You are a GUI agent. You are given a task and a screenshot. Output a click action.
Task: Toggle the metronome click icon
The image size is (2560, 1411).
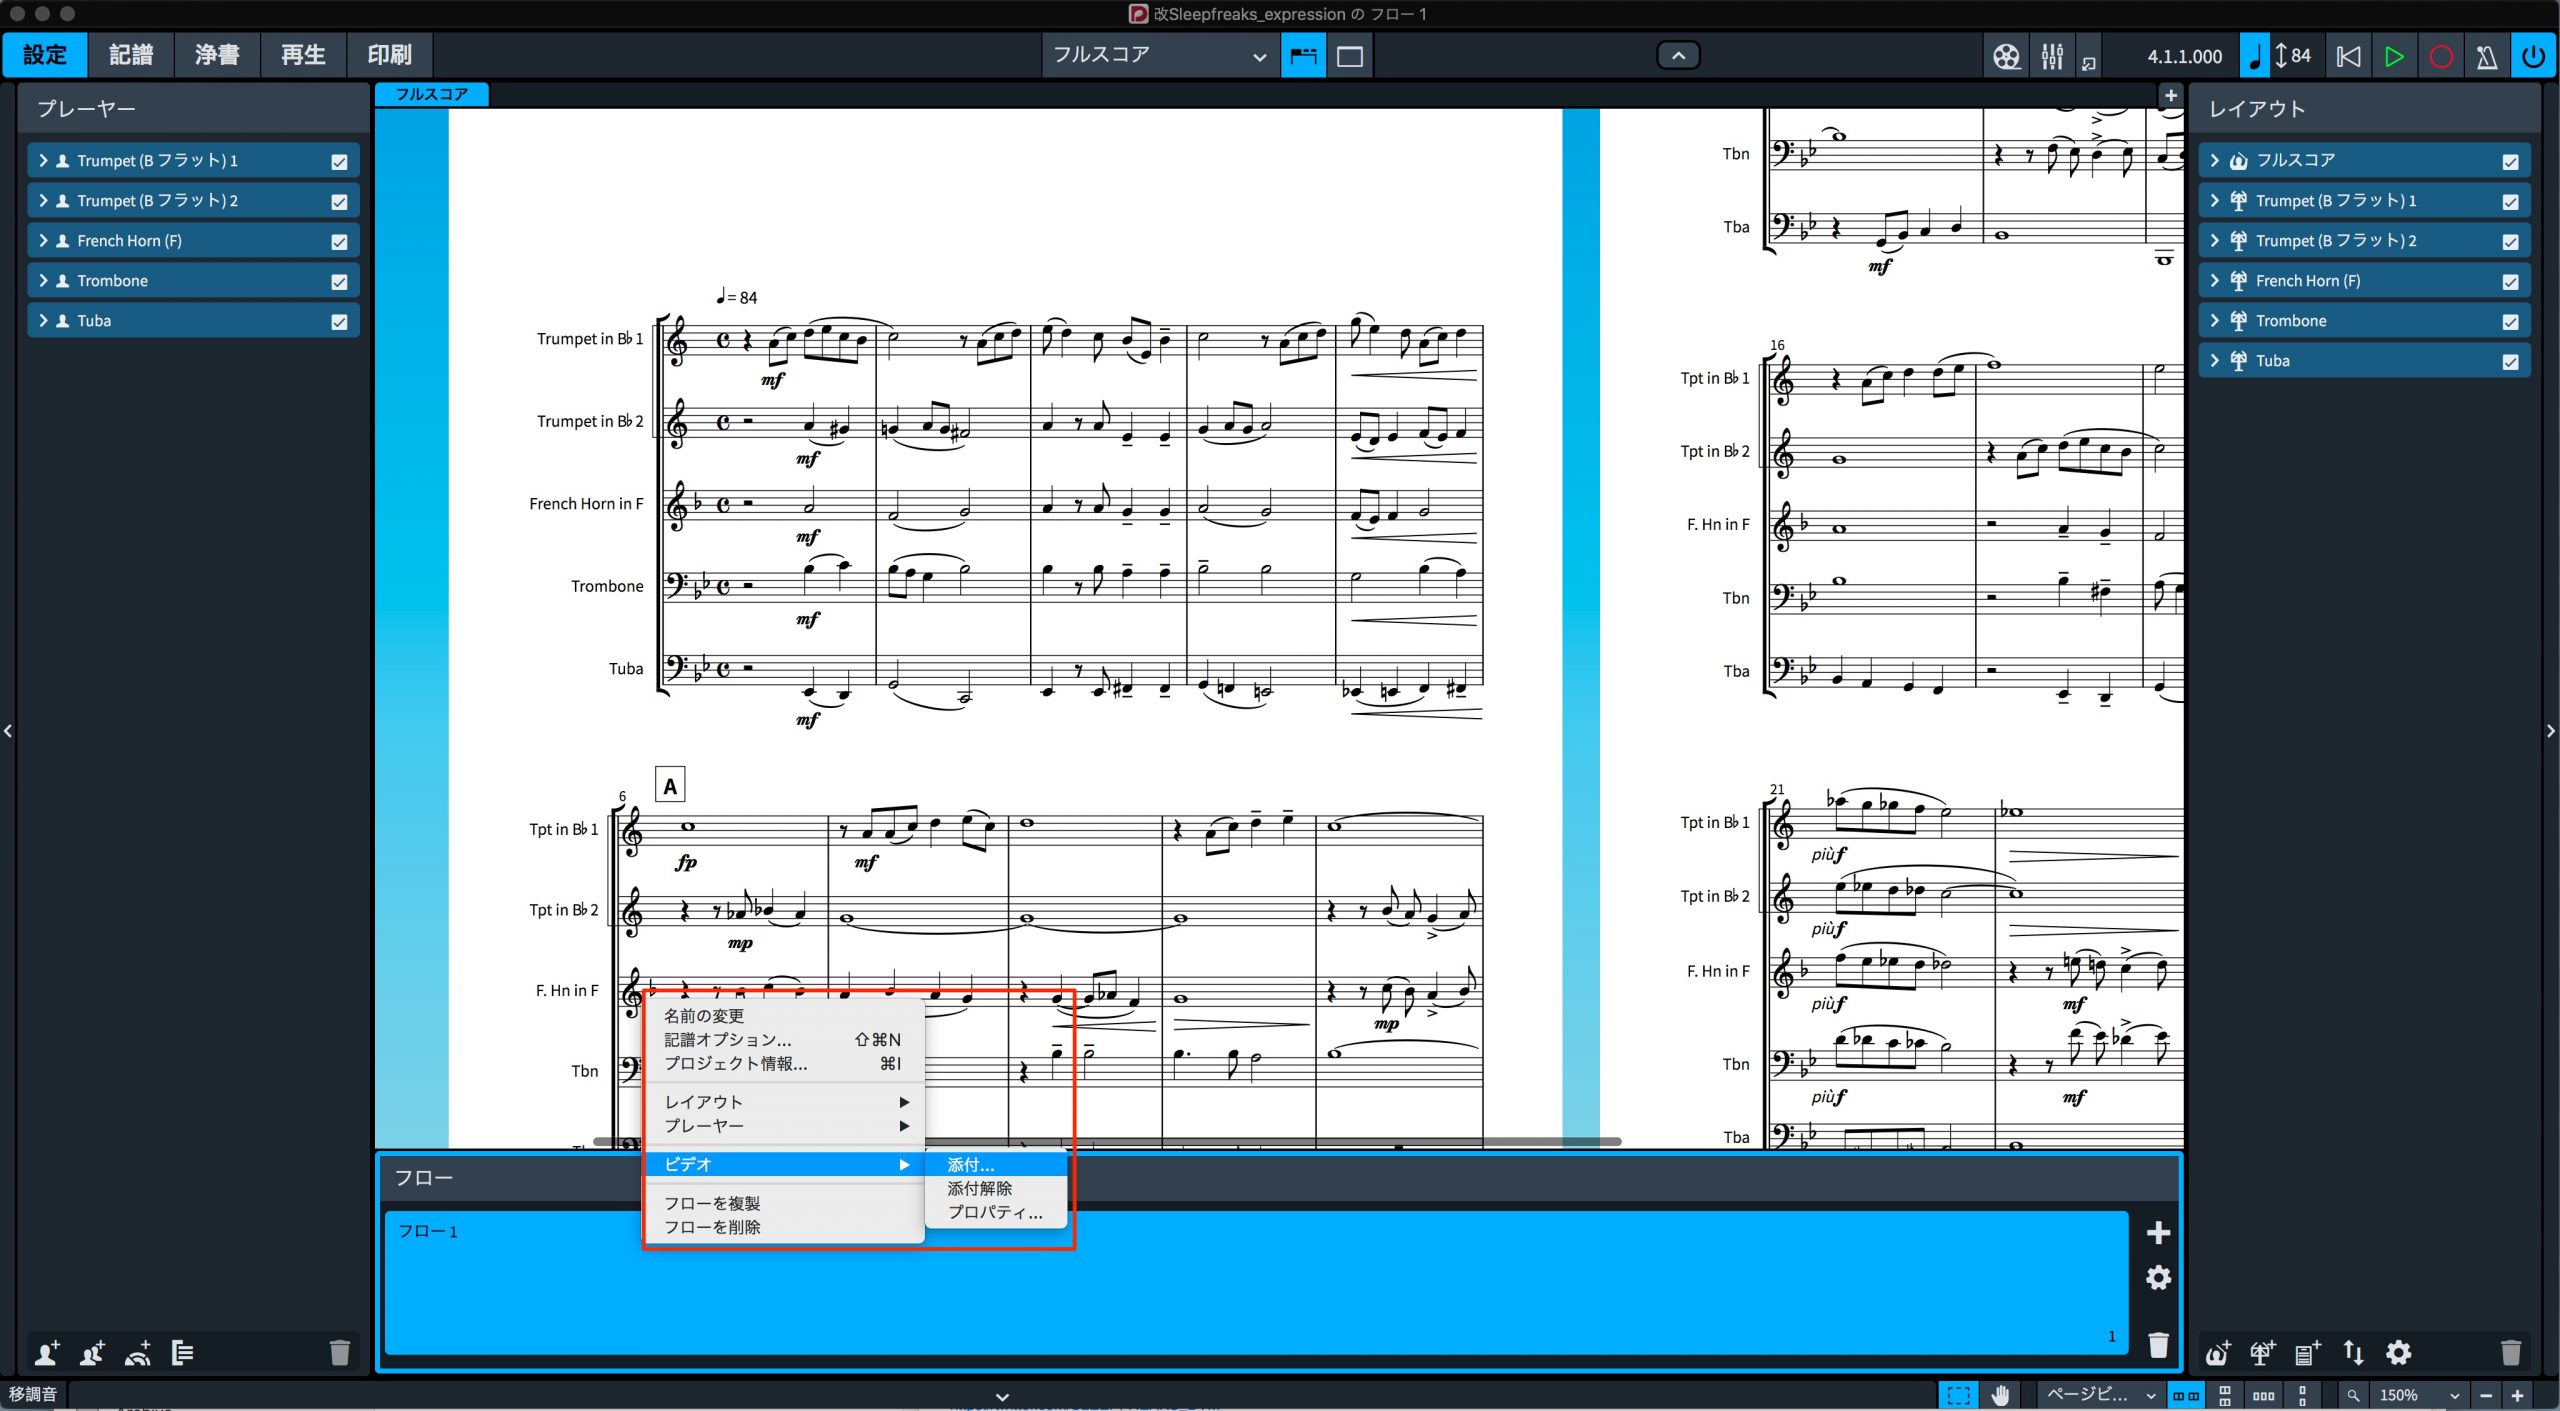[x=2487, y=56]
